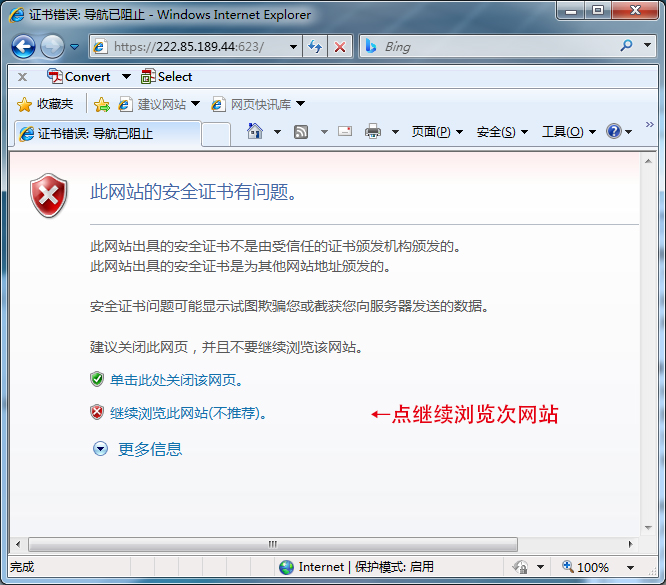Click the Print icon
666x585 pixels.
[373, 131]
